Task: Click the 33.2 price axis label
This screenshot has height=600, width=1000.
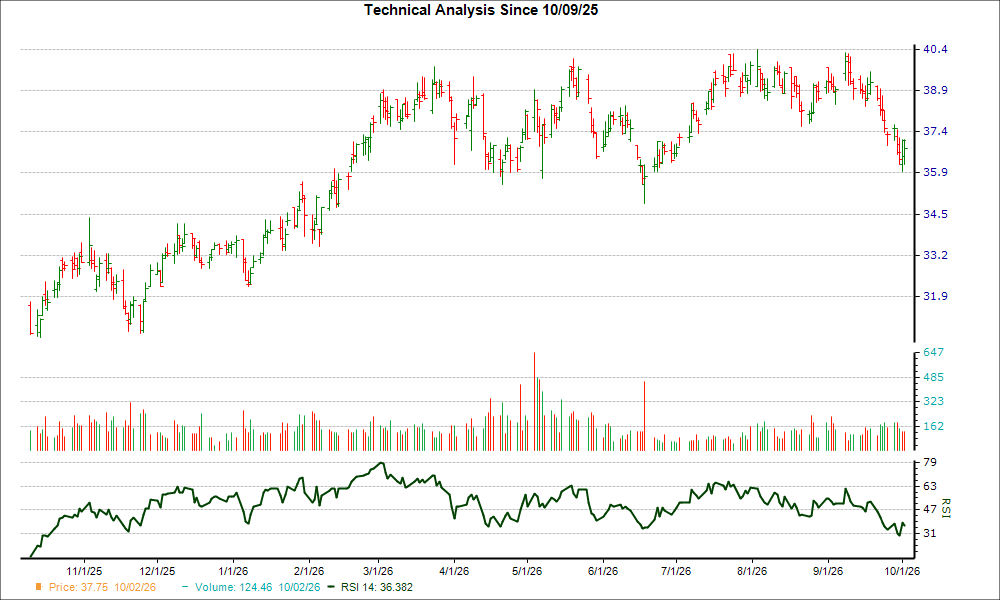Action: pos(935,255)
